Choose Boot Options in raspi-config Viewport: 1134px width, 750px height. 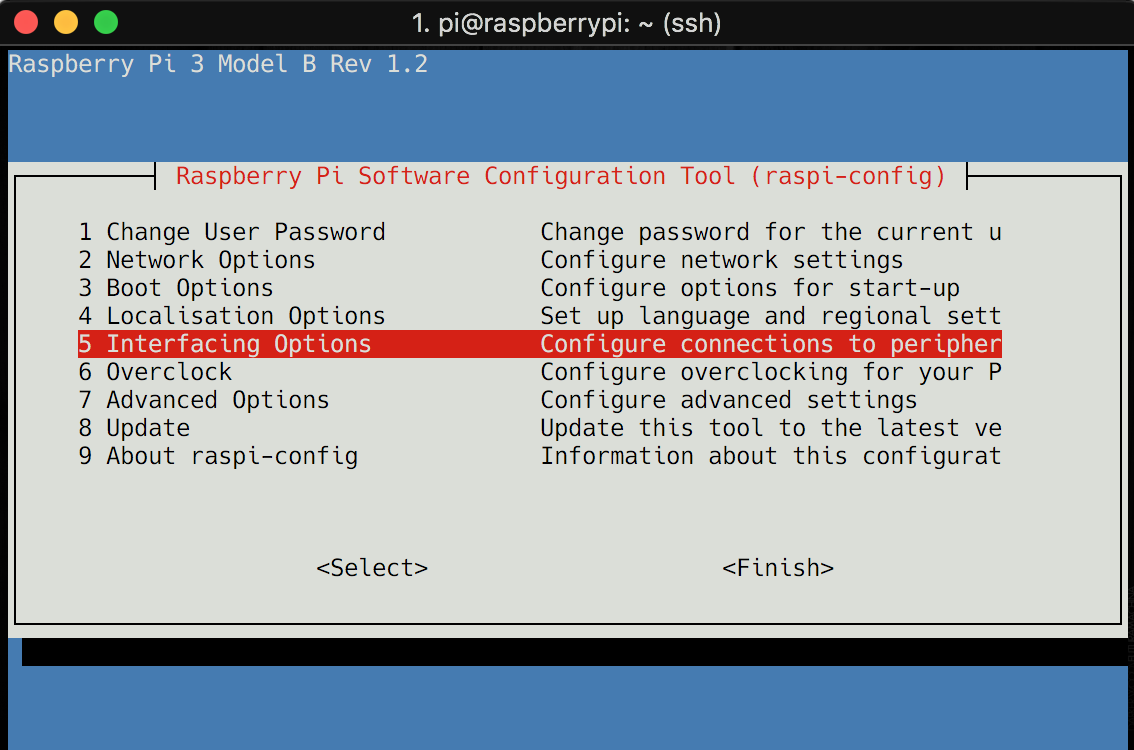click(x=540, y=288)
